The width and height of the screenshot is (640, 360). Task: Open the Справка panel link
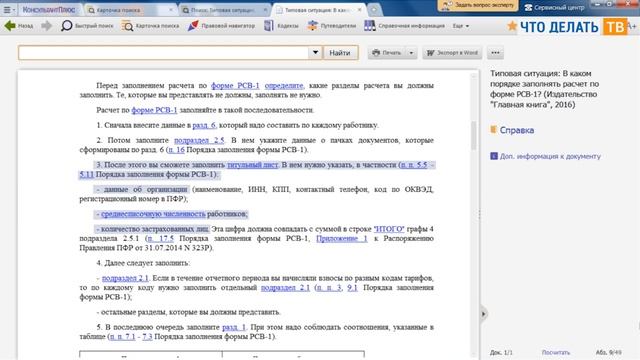(x=517, y=130)
